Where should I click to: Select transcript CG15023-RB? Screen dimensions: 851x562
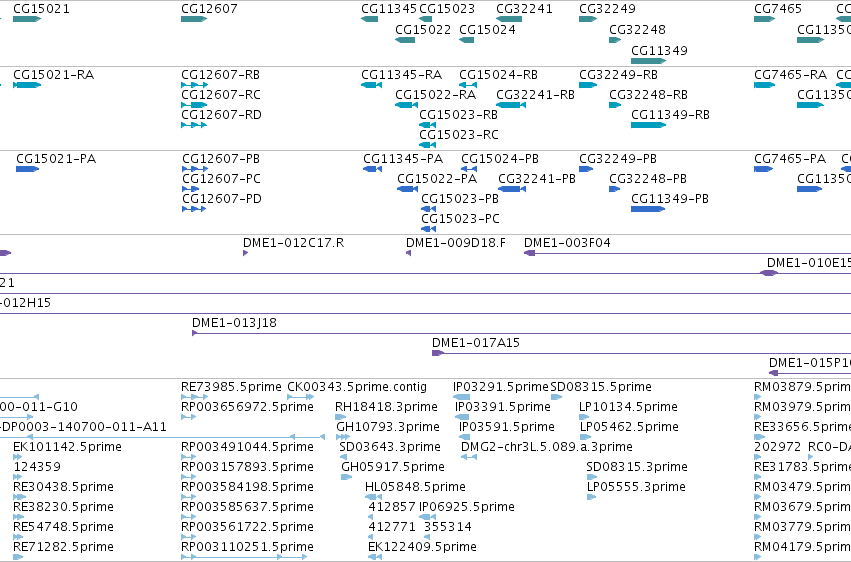(x=427, y=125)
